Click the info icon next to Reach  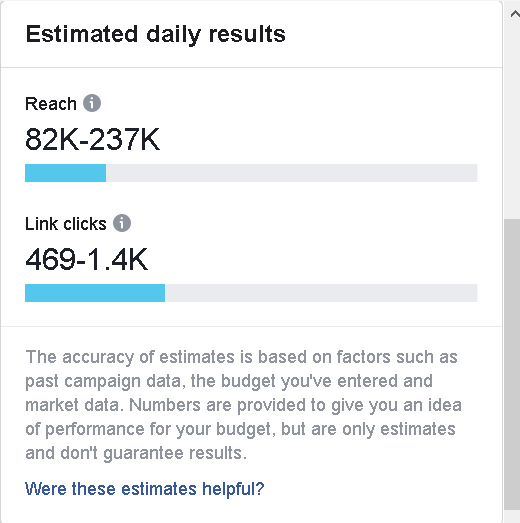tap(92, 103)
